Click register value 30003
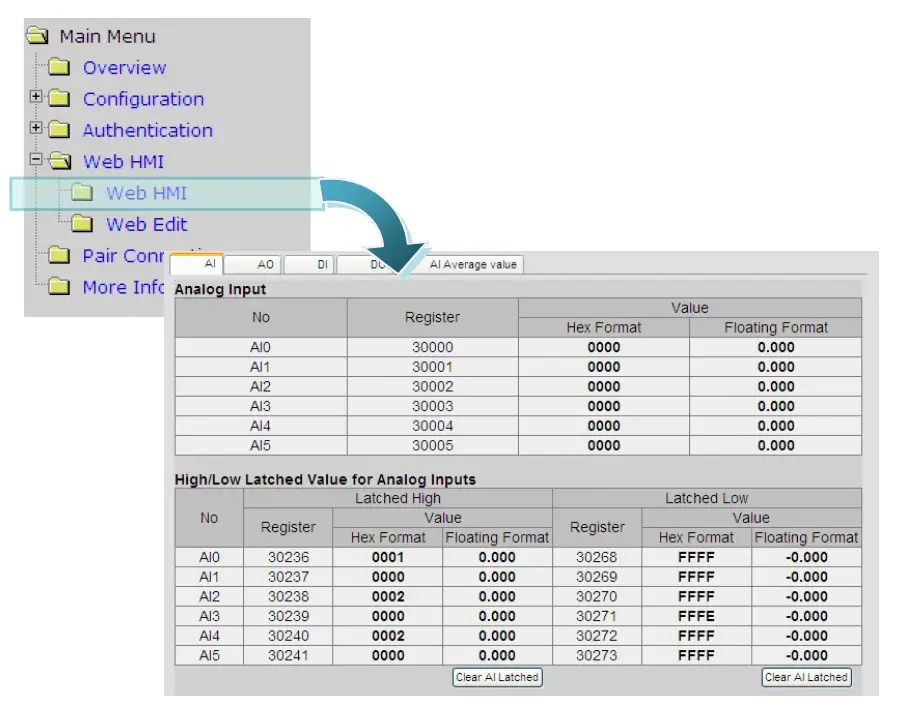The image size is (916, 711). pos(432,406)
